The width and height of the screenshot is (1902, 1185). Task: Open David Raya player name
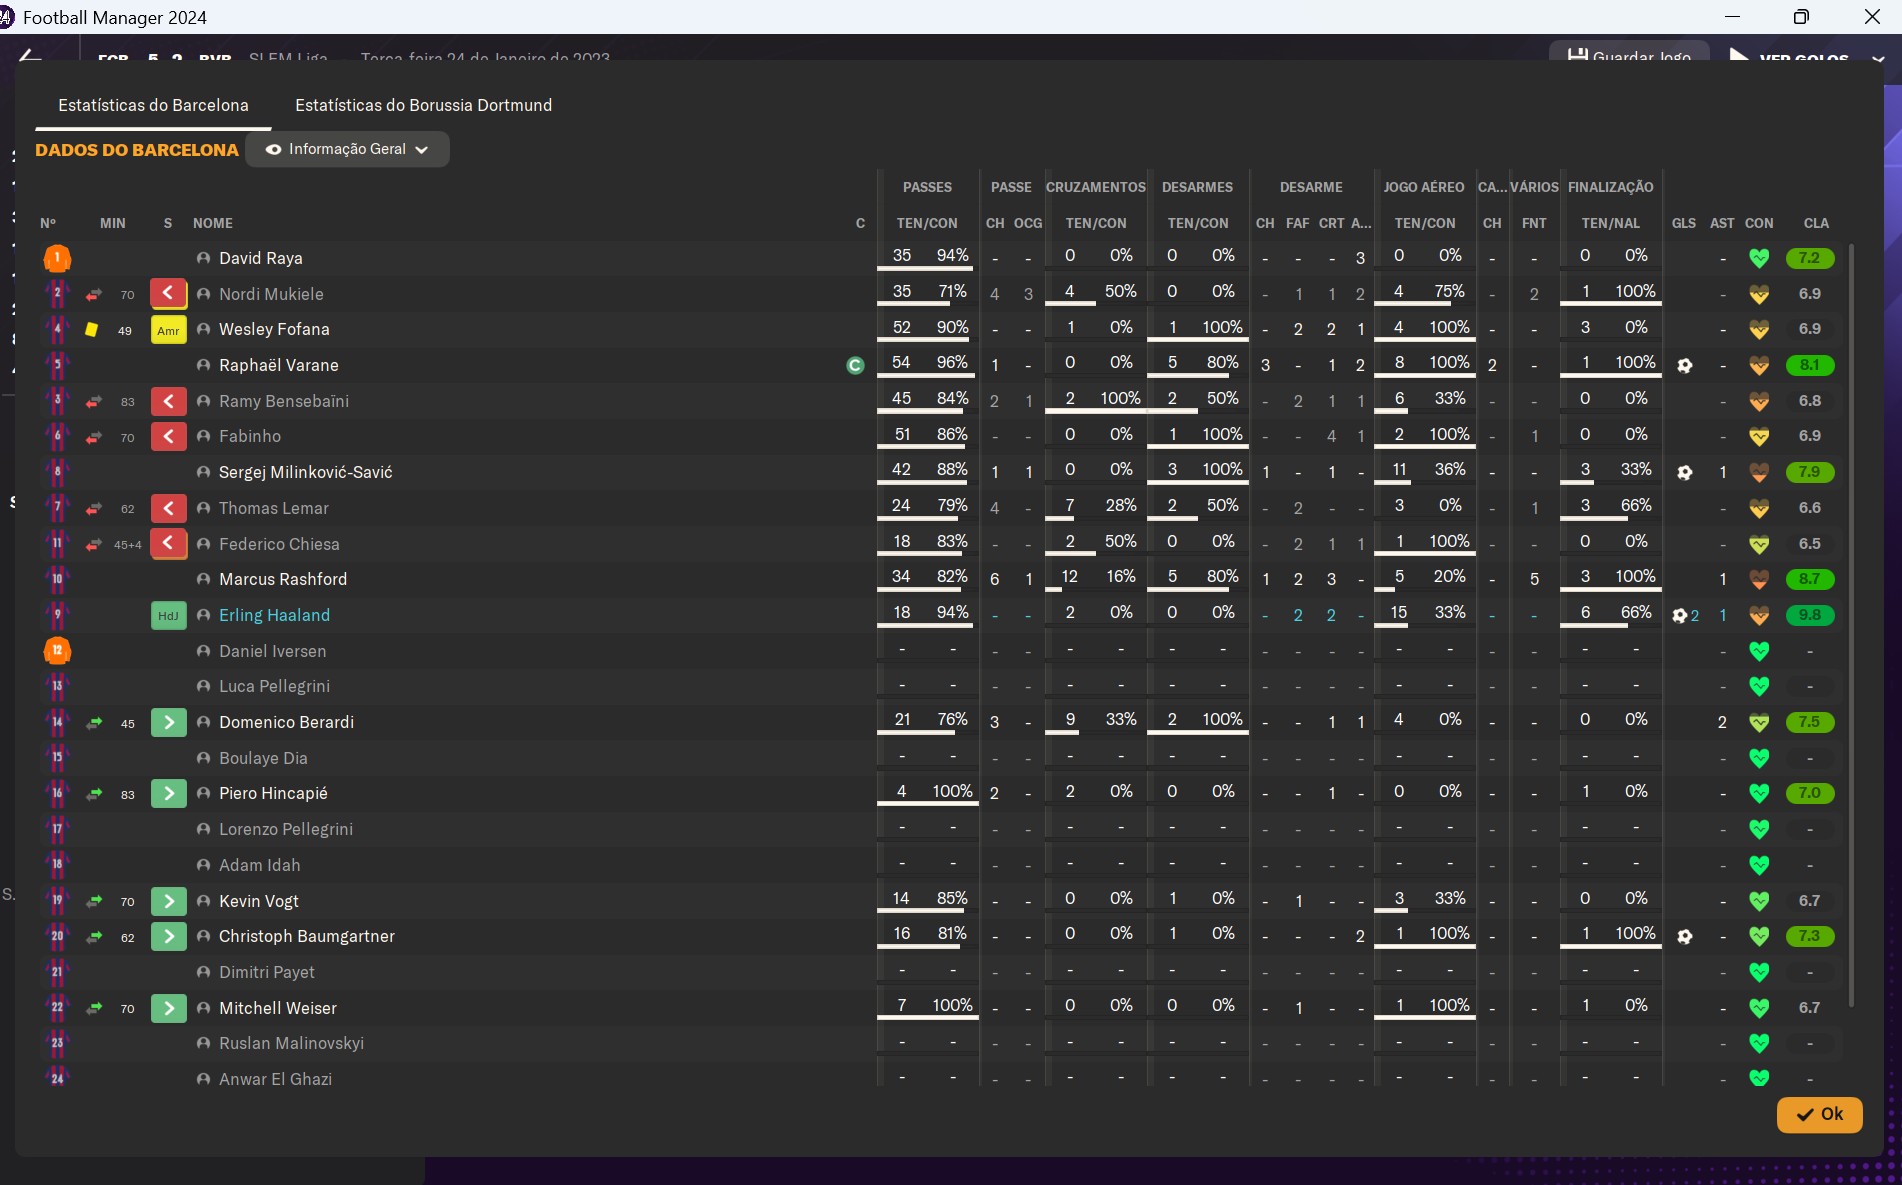(261, 258)
